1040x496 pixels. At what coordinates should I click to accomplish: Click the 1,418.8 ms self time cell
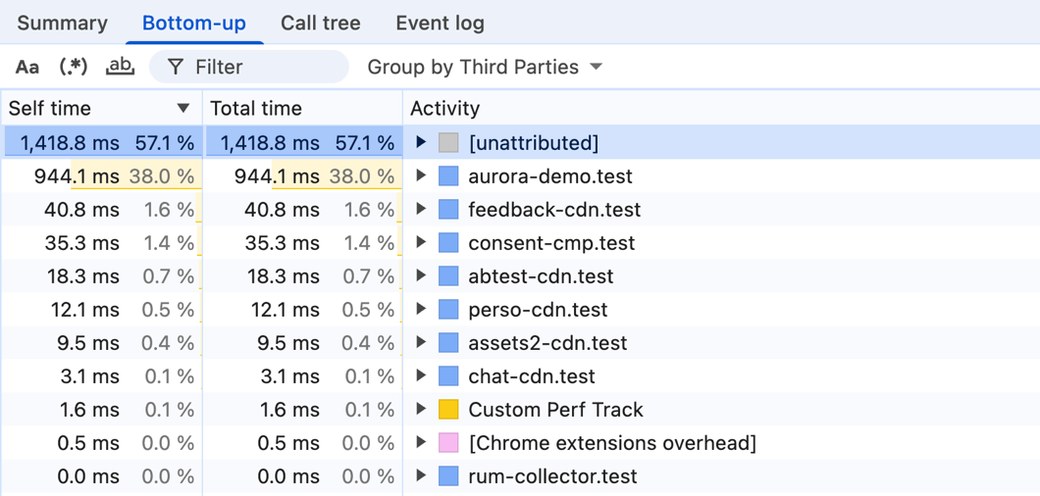101,143
